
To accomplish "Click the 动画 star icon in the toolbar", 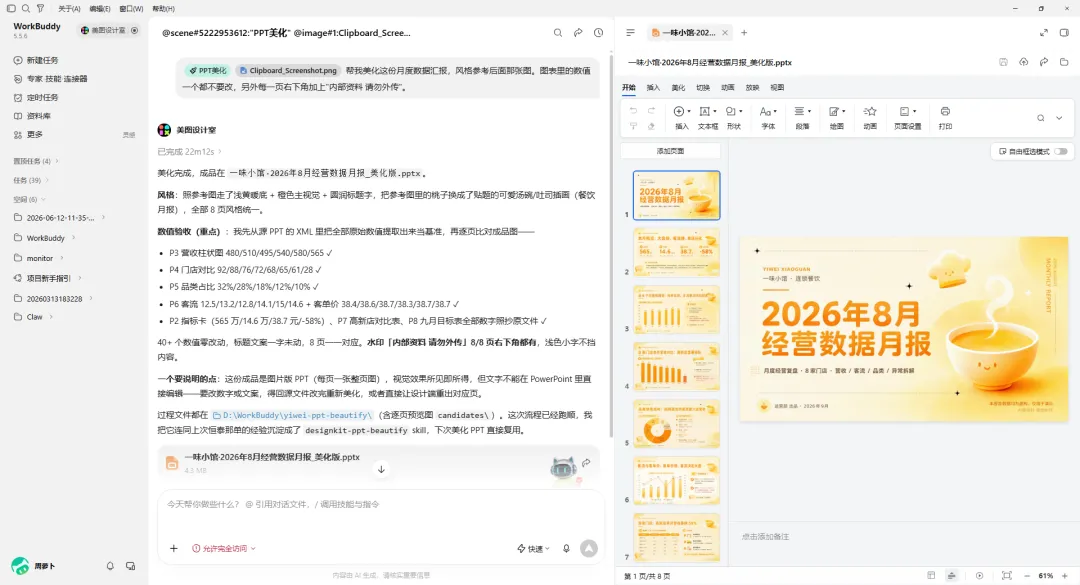I will 870,112.
